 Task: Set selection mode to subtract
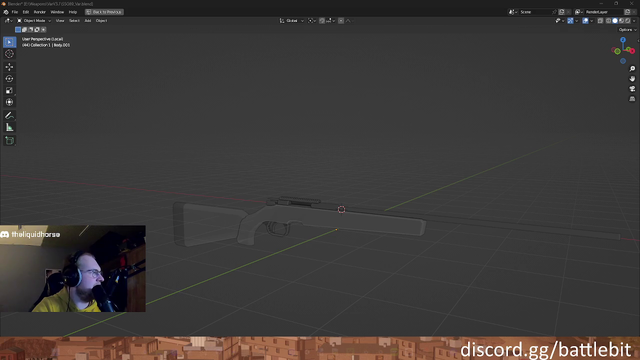coord(31,29)
